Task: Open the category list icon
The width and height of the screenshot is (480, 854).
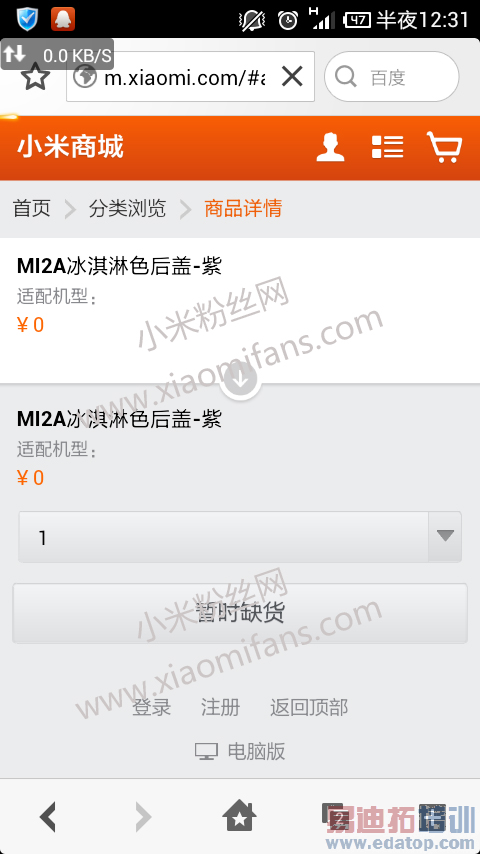Action: click(387, 147)
